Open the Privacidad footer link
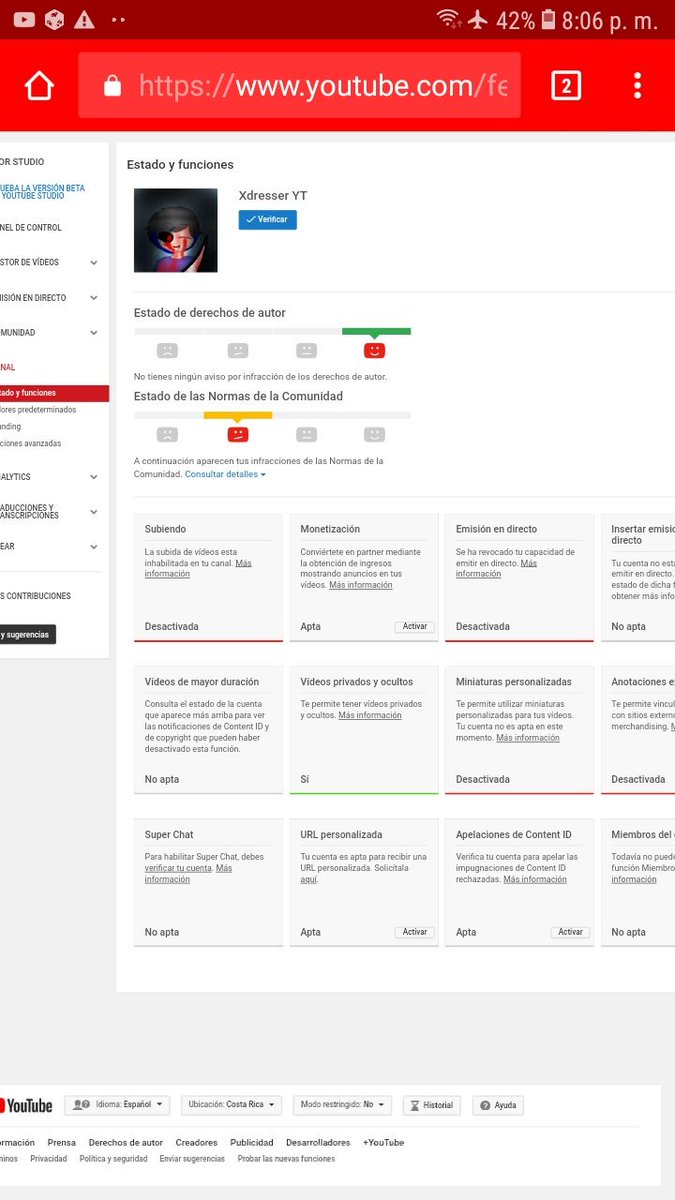Screen dimensions: 675x1200 coord(48,1159)
